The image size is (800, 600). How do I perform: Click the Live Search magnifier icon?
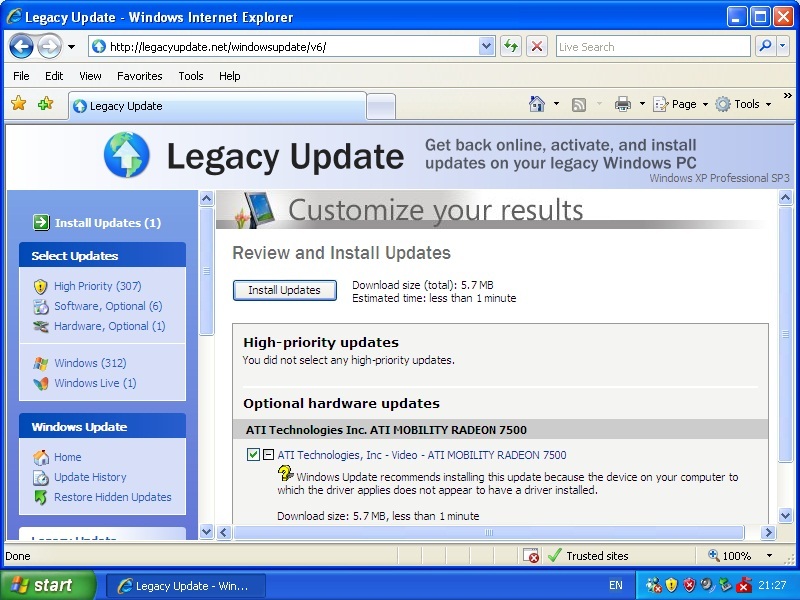(765, 46)
